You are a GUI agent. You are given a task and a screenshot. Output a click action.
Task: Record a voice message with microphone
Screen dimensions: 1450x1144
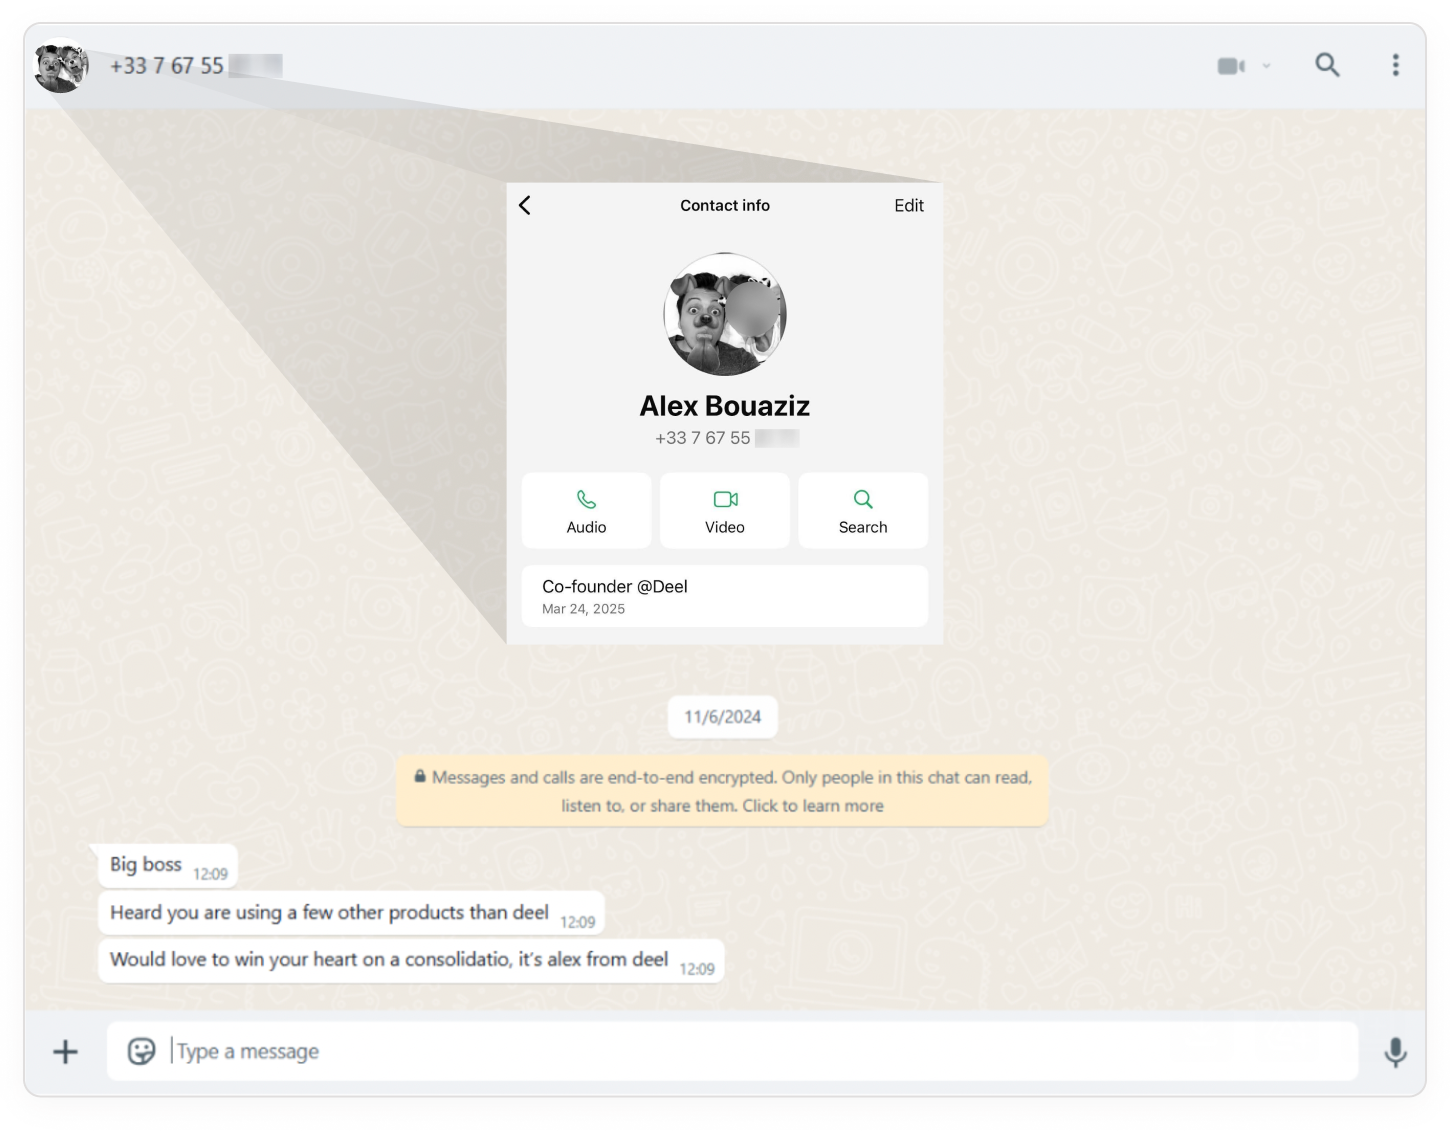(x=1395, y=1052)
